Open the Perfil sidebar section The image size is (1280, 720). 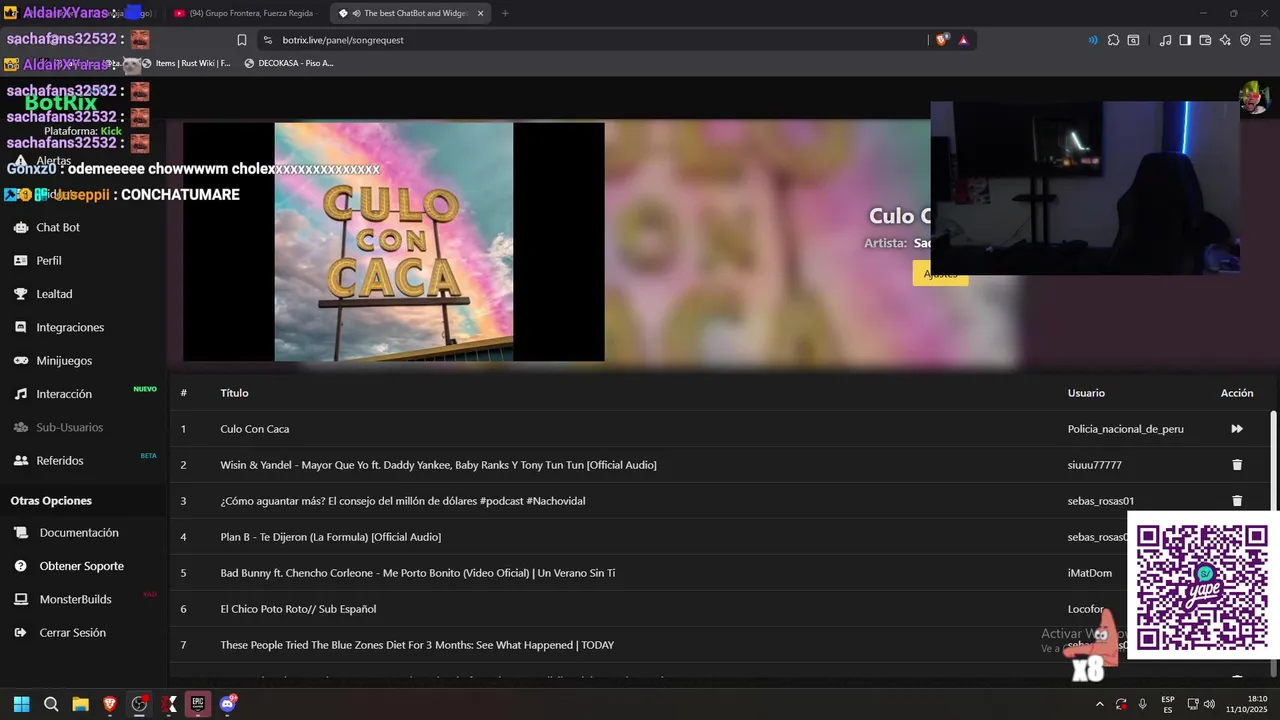tap(49, 261)
